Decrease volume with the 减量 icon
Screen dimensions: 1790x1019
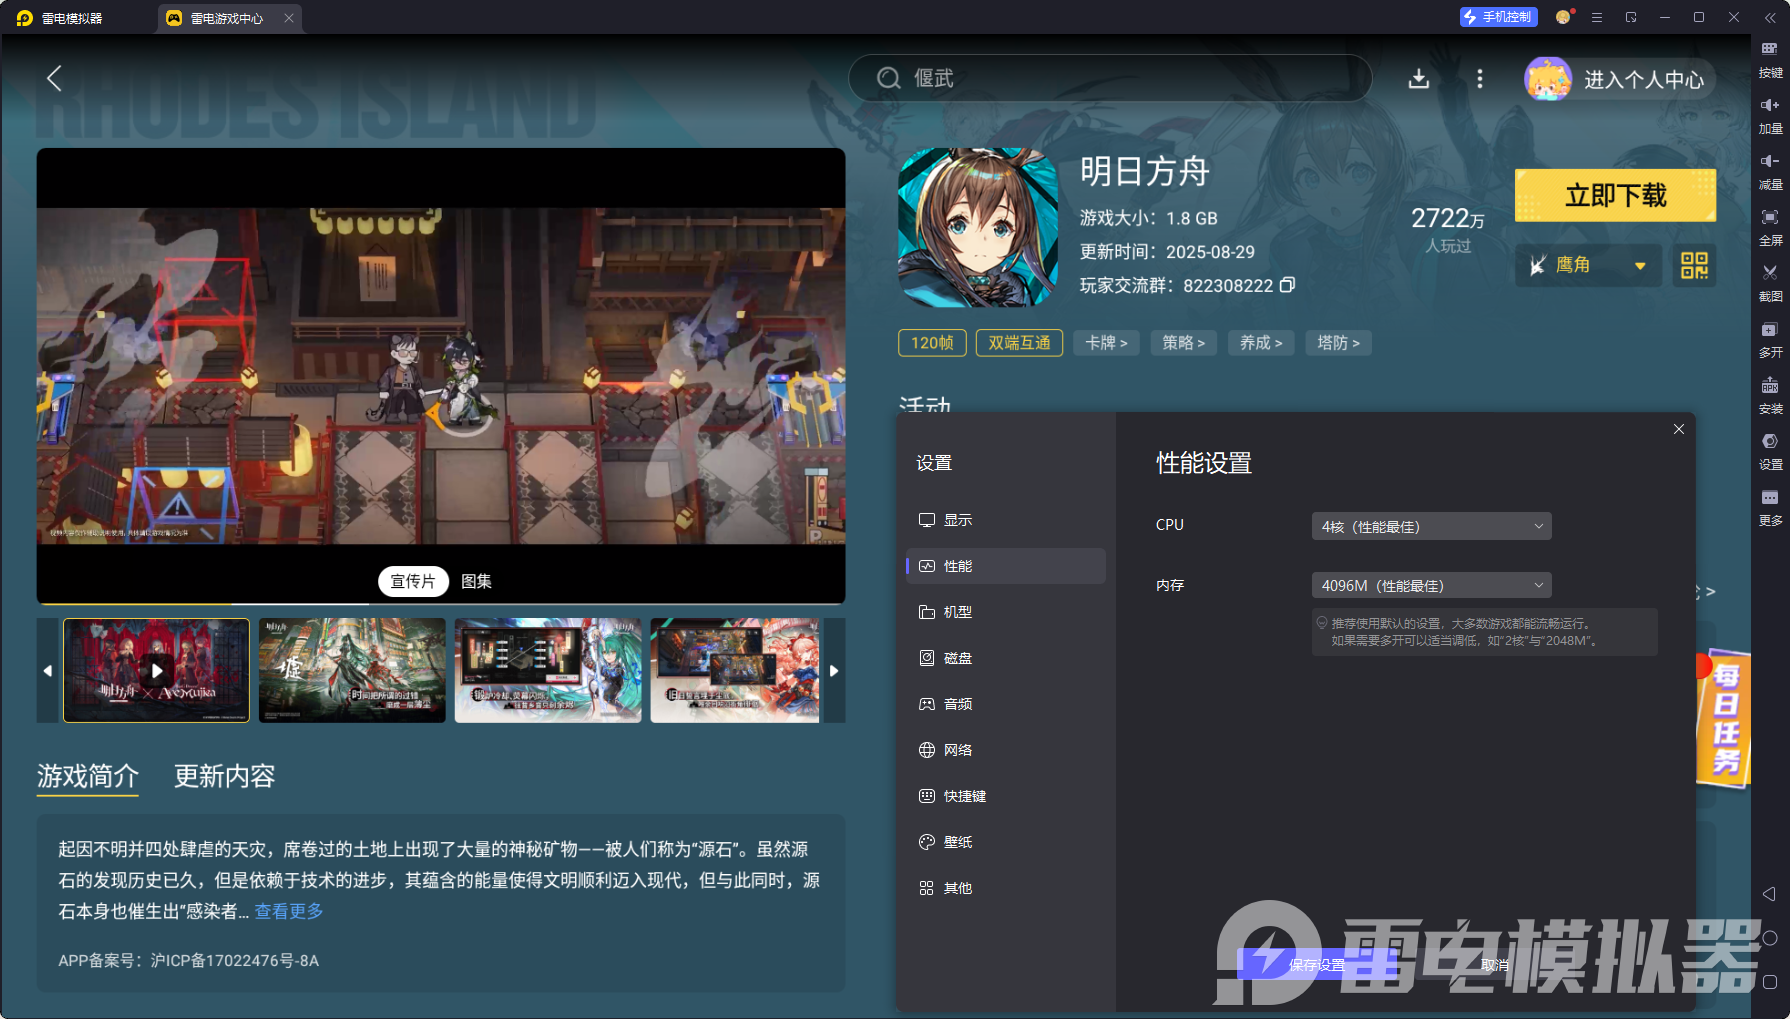click(x=1770, y=171)
